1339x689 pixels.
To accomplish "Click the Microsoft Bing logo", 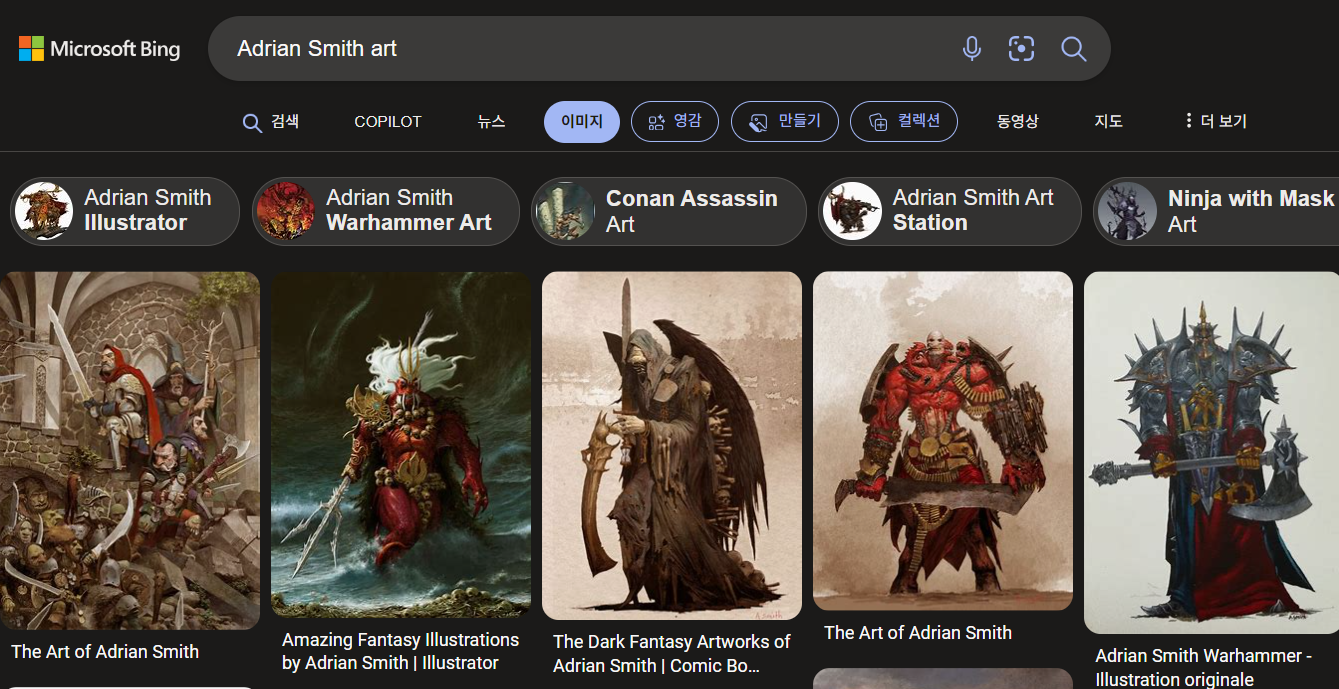I will pos(99,48).
